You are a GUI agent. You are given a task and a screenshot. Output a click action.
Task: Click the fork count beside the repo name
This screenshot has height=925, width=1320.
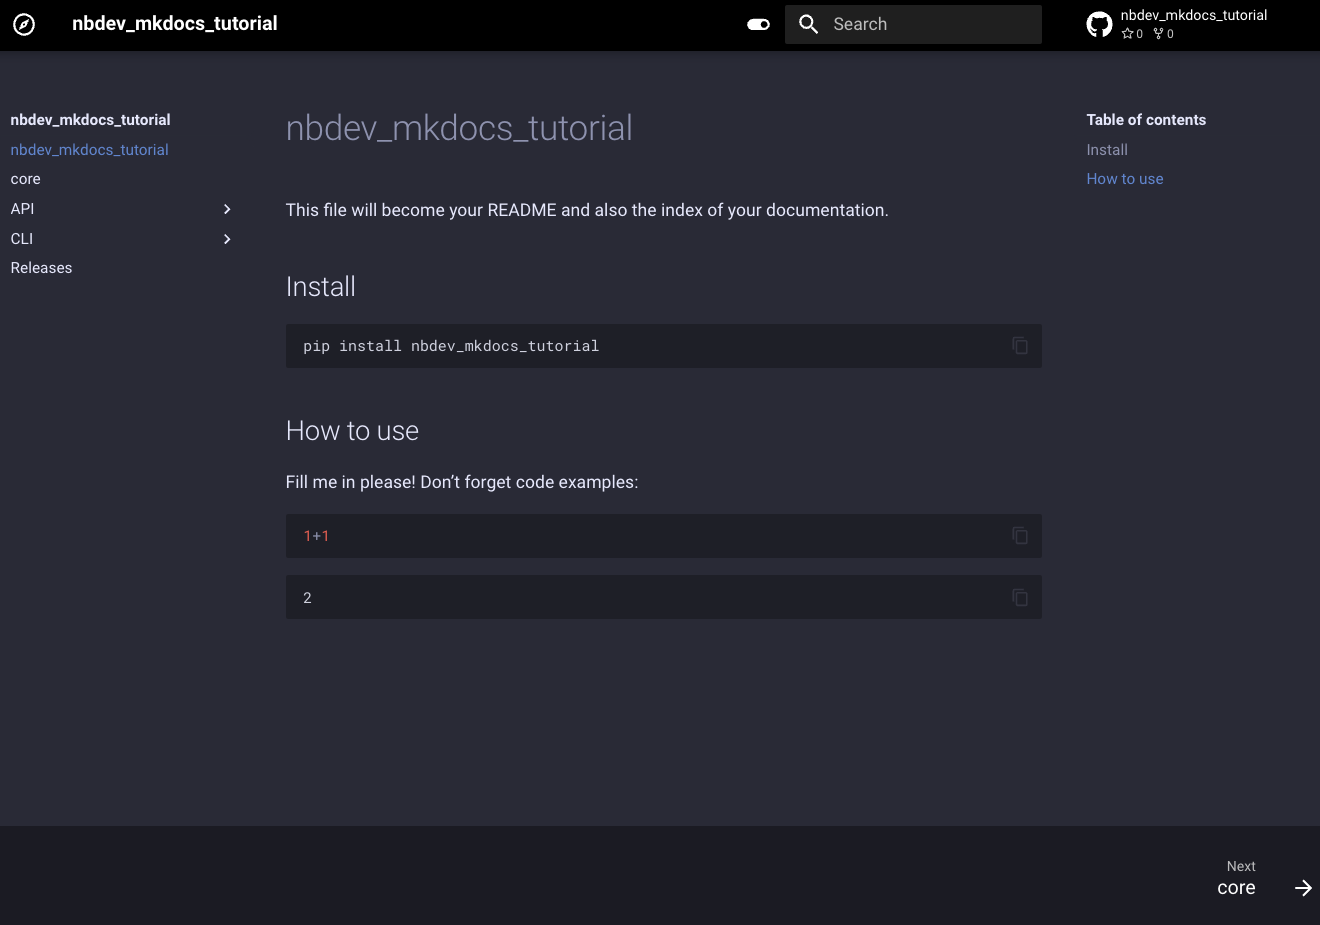pyautogui.click(x=1161, y=33)
